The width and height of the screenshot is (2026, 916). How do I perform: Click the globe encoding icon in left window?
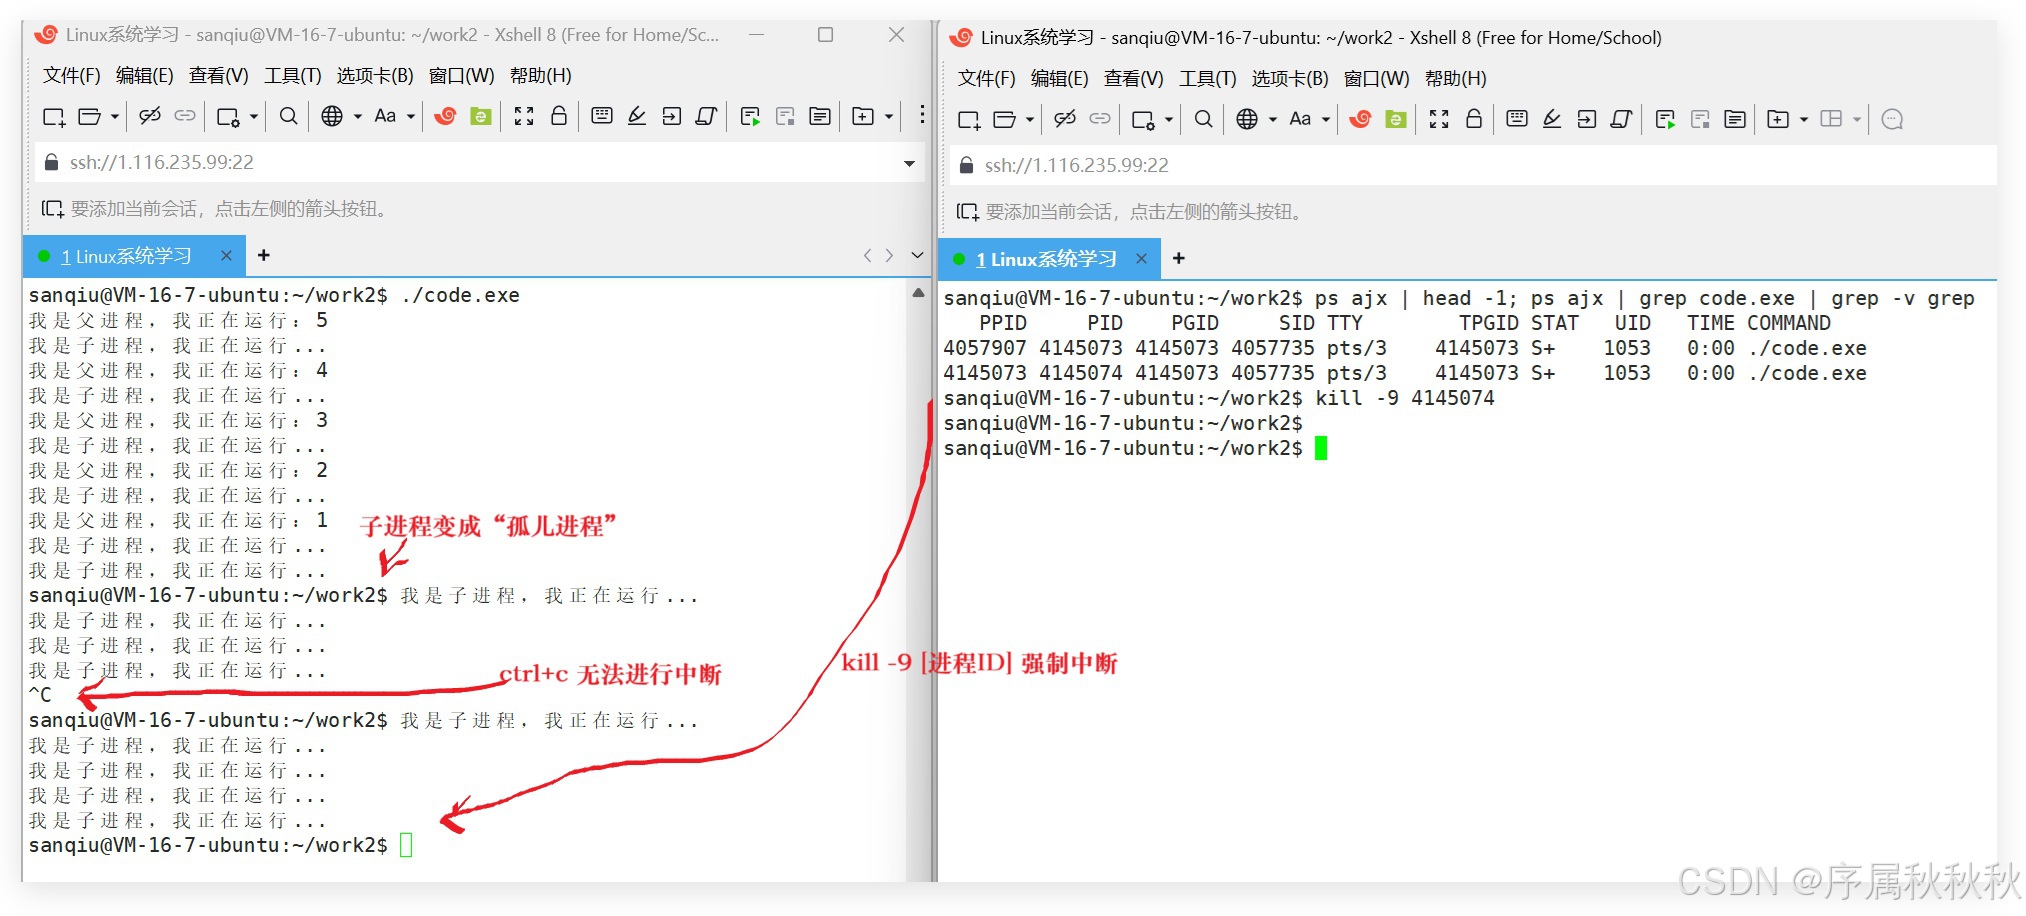(x=332, y=116)
